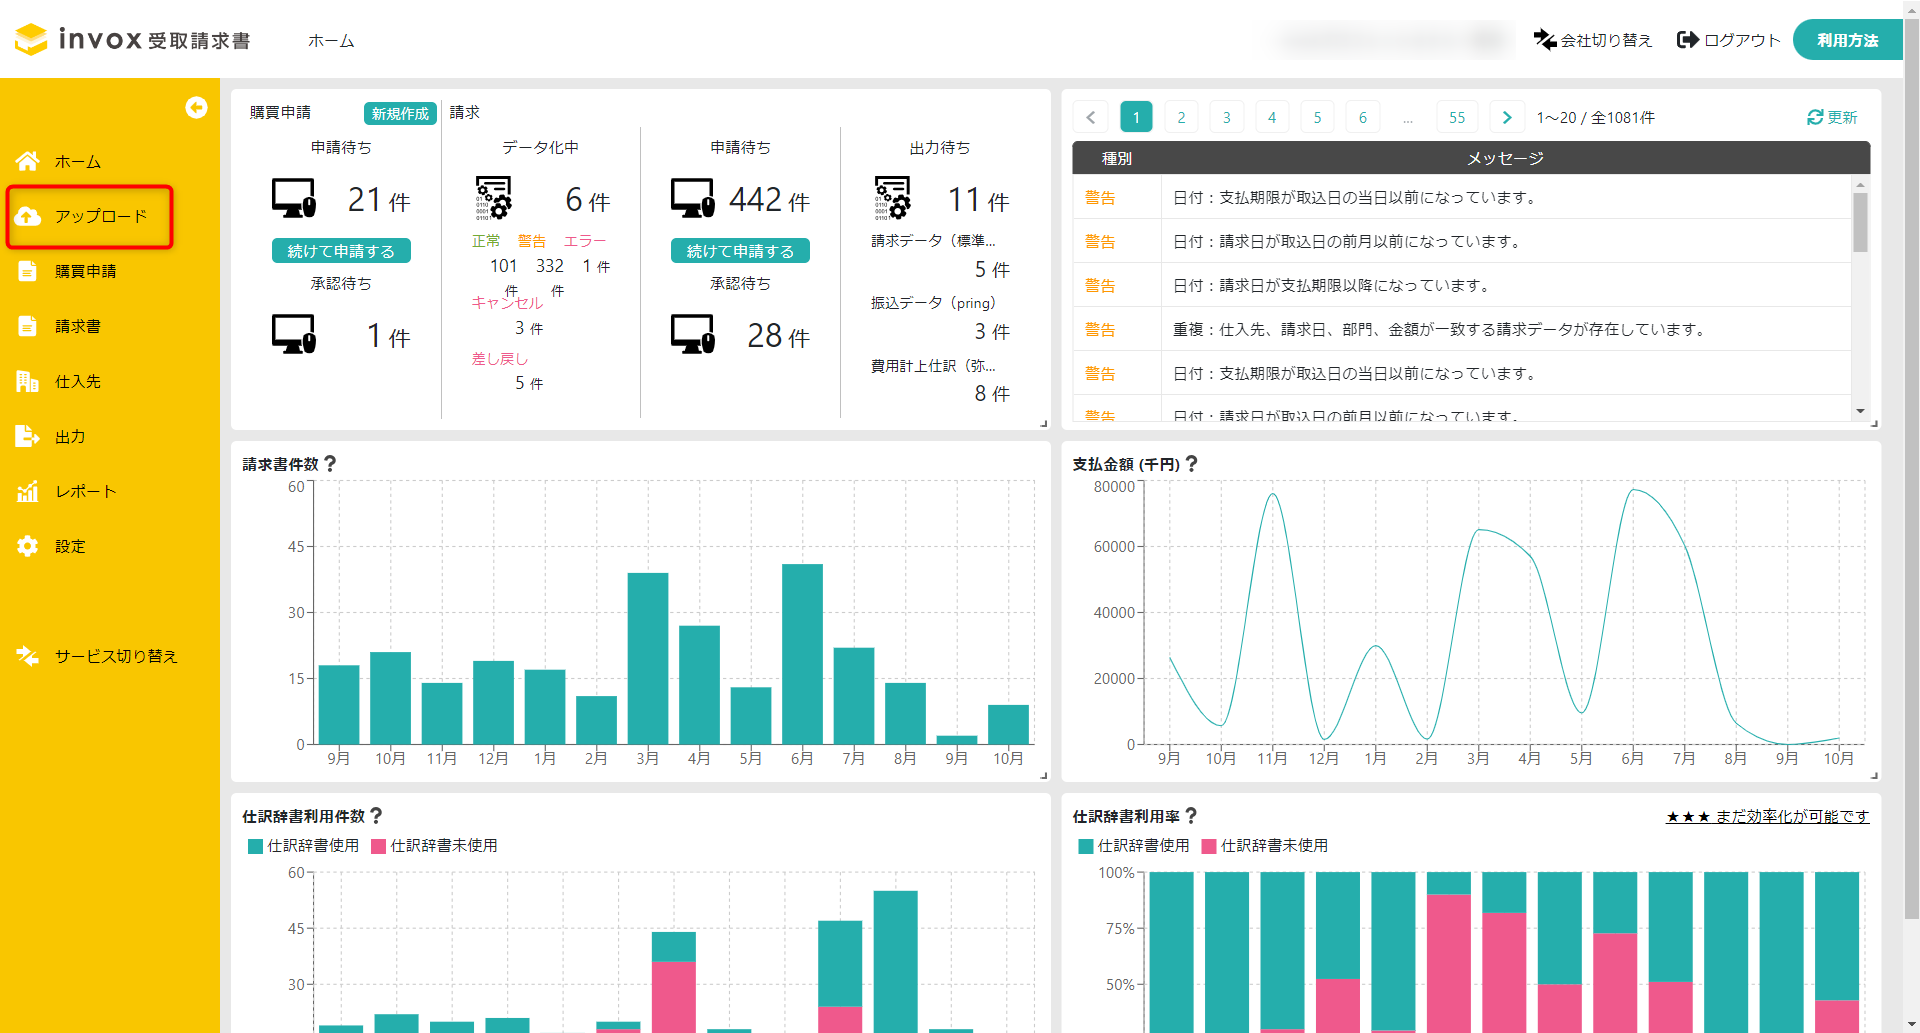The image size is (1920, 1033).
Task: Click the アップロード cloud upload icon
Action: tap(28, 216)
